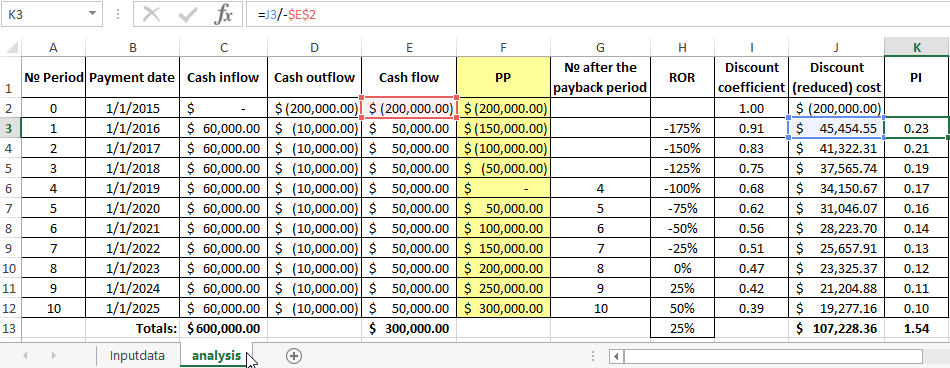
Task: Go to the next sheet with the right arrow
Action: pos(53,356)
